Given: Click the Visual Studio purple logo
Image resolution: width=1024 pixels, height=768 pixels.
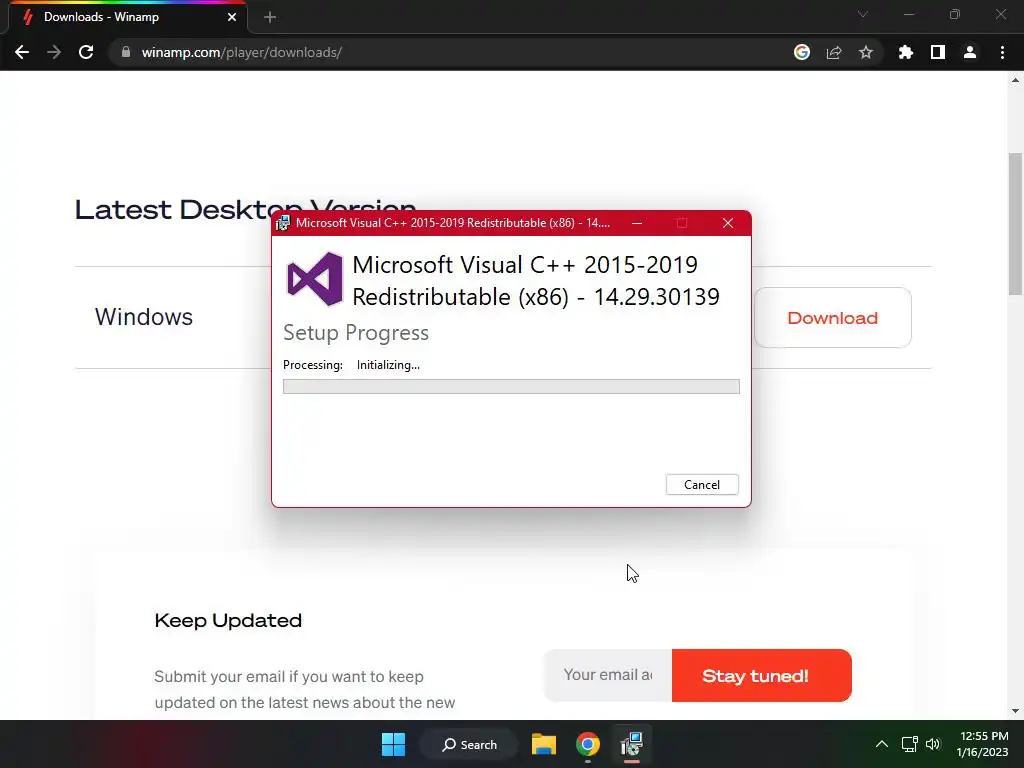Looking at the screenshot, I should coord(315,279).
